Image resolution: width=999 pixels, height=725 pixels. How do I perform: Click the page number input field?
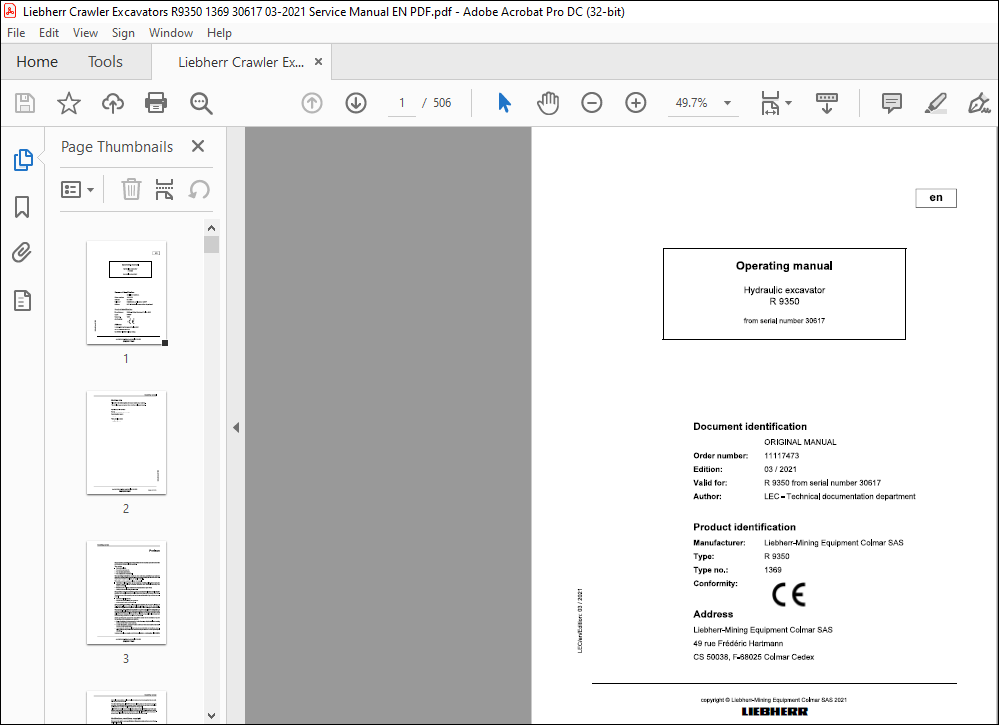click(402, 103)
